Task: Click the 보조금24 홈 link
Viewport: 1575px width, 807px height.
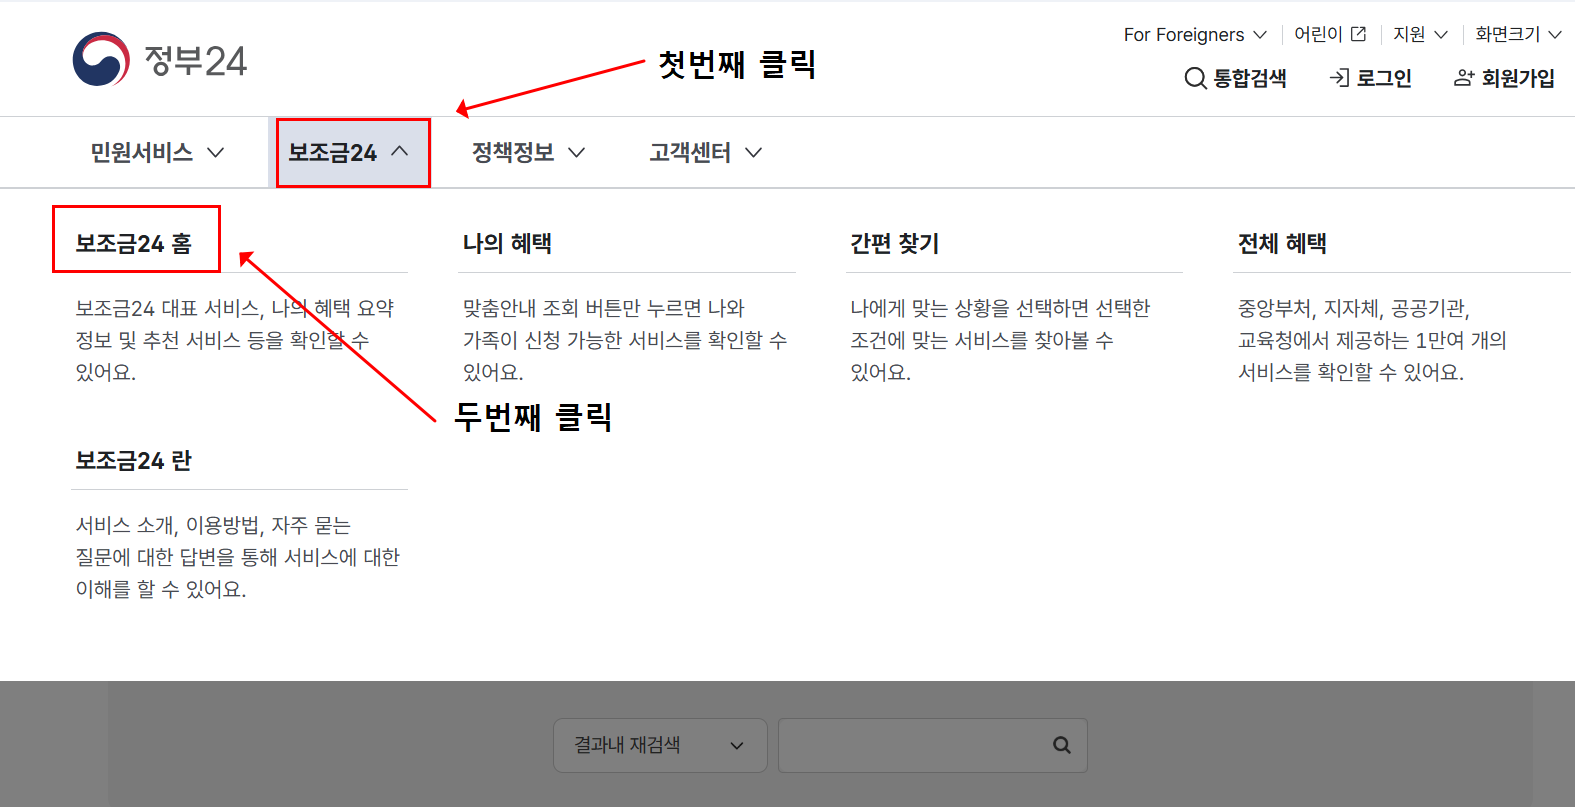Action: tap(134, 243)
